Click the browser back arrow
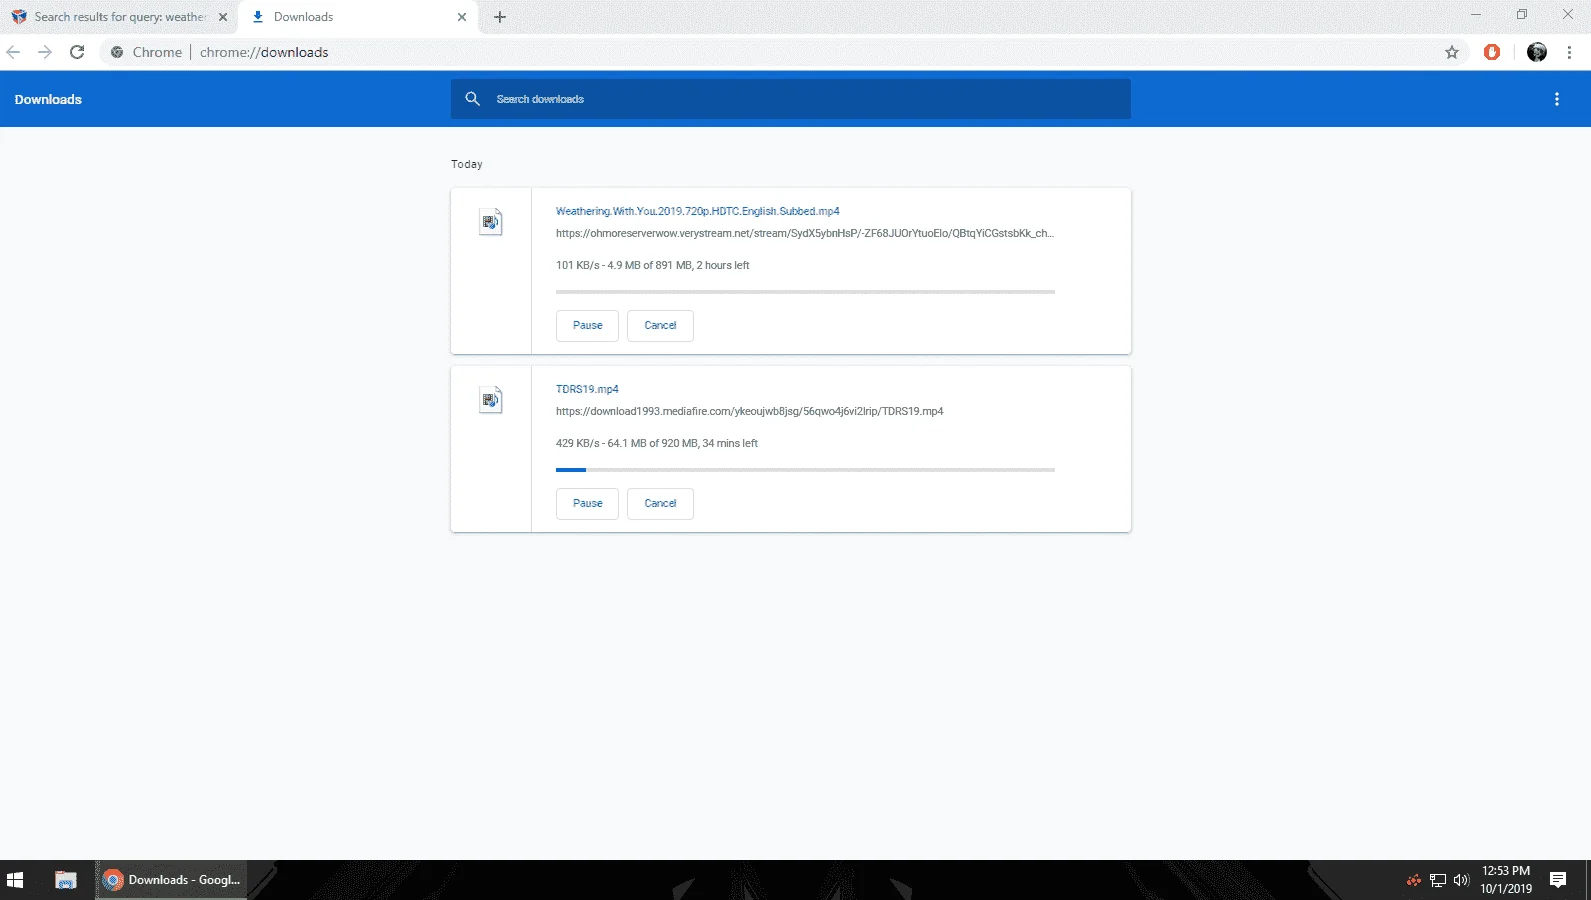This screenshot has height=900, width=1591. pyautogui.click(x=13, y=52)
